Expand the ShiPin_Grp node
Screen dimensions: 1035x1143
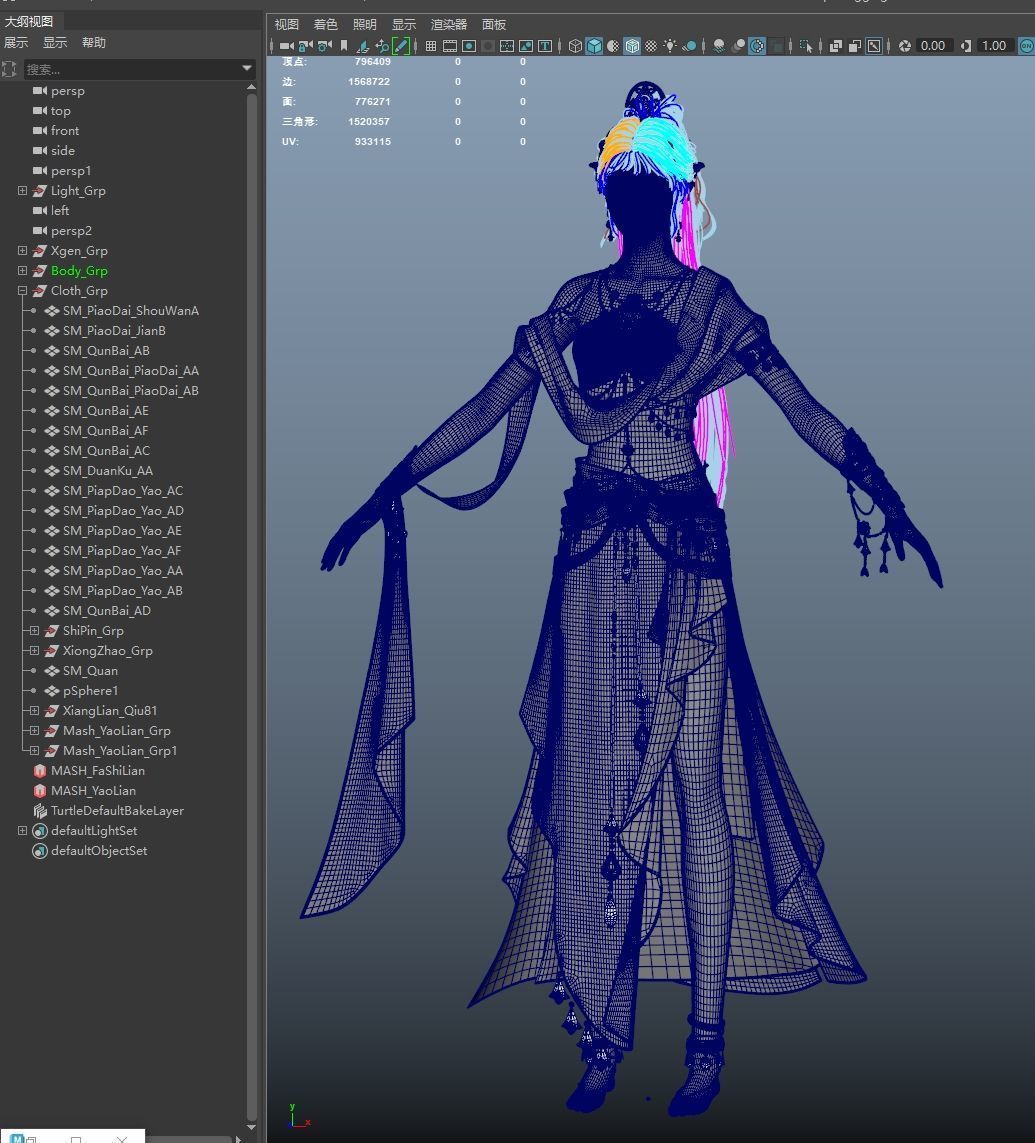click(34, 631)
